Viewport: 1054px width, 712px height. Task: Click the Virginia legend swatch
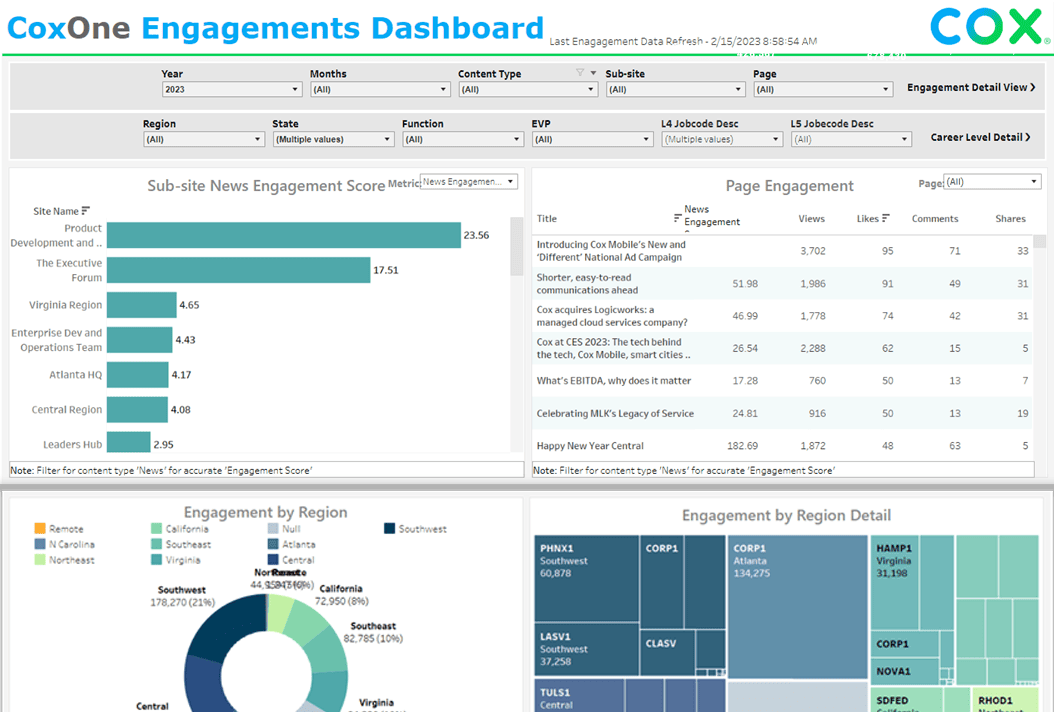click(157, 559)
